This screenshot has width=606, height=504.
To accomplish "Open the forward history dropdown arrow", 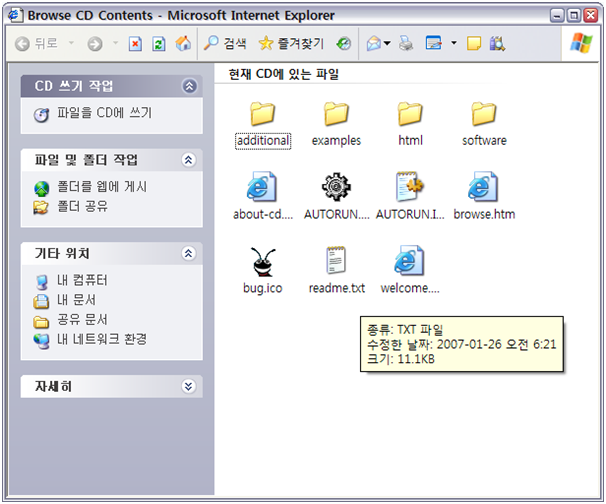I will click(115, 43).
